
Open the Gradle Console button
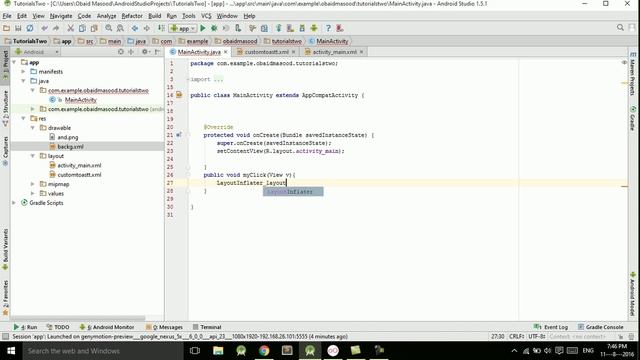click(x=601, y=327)
